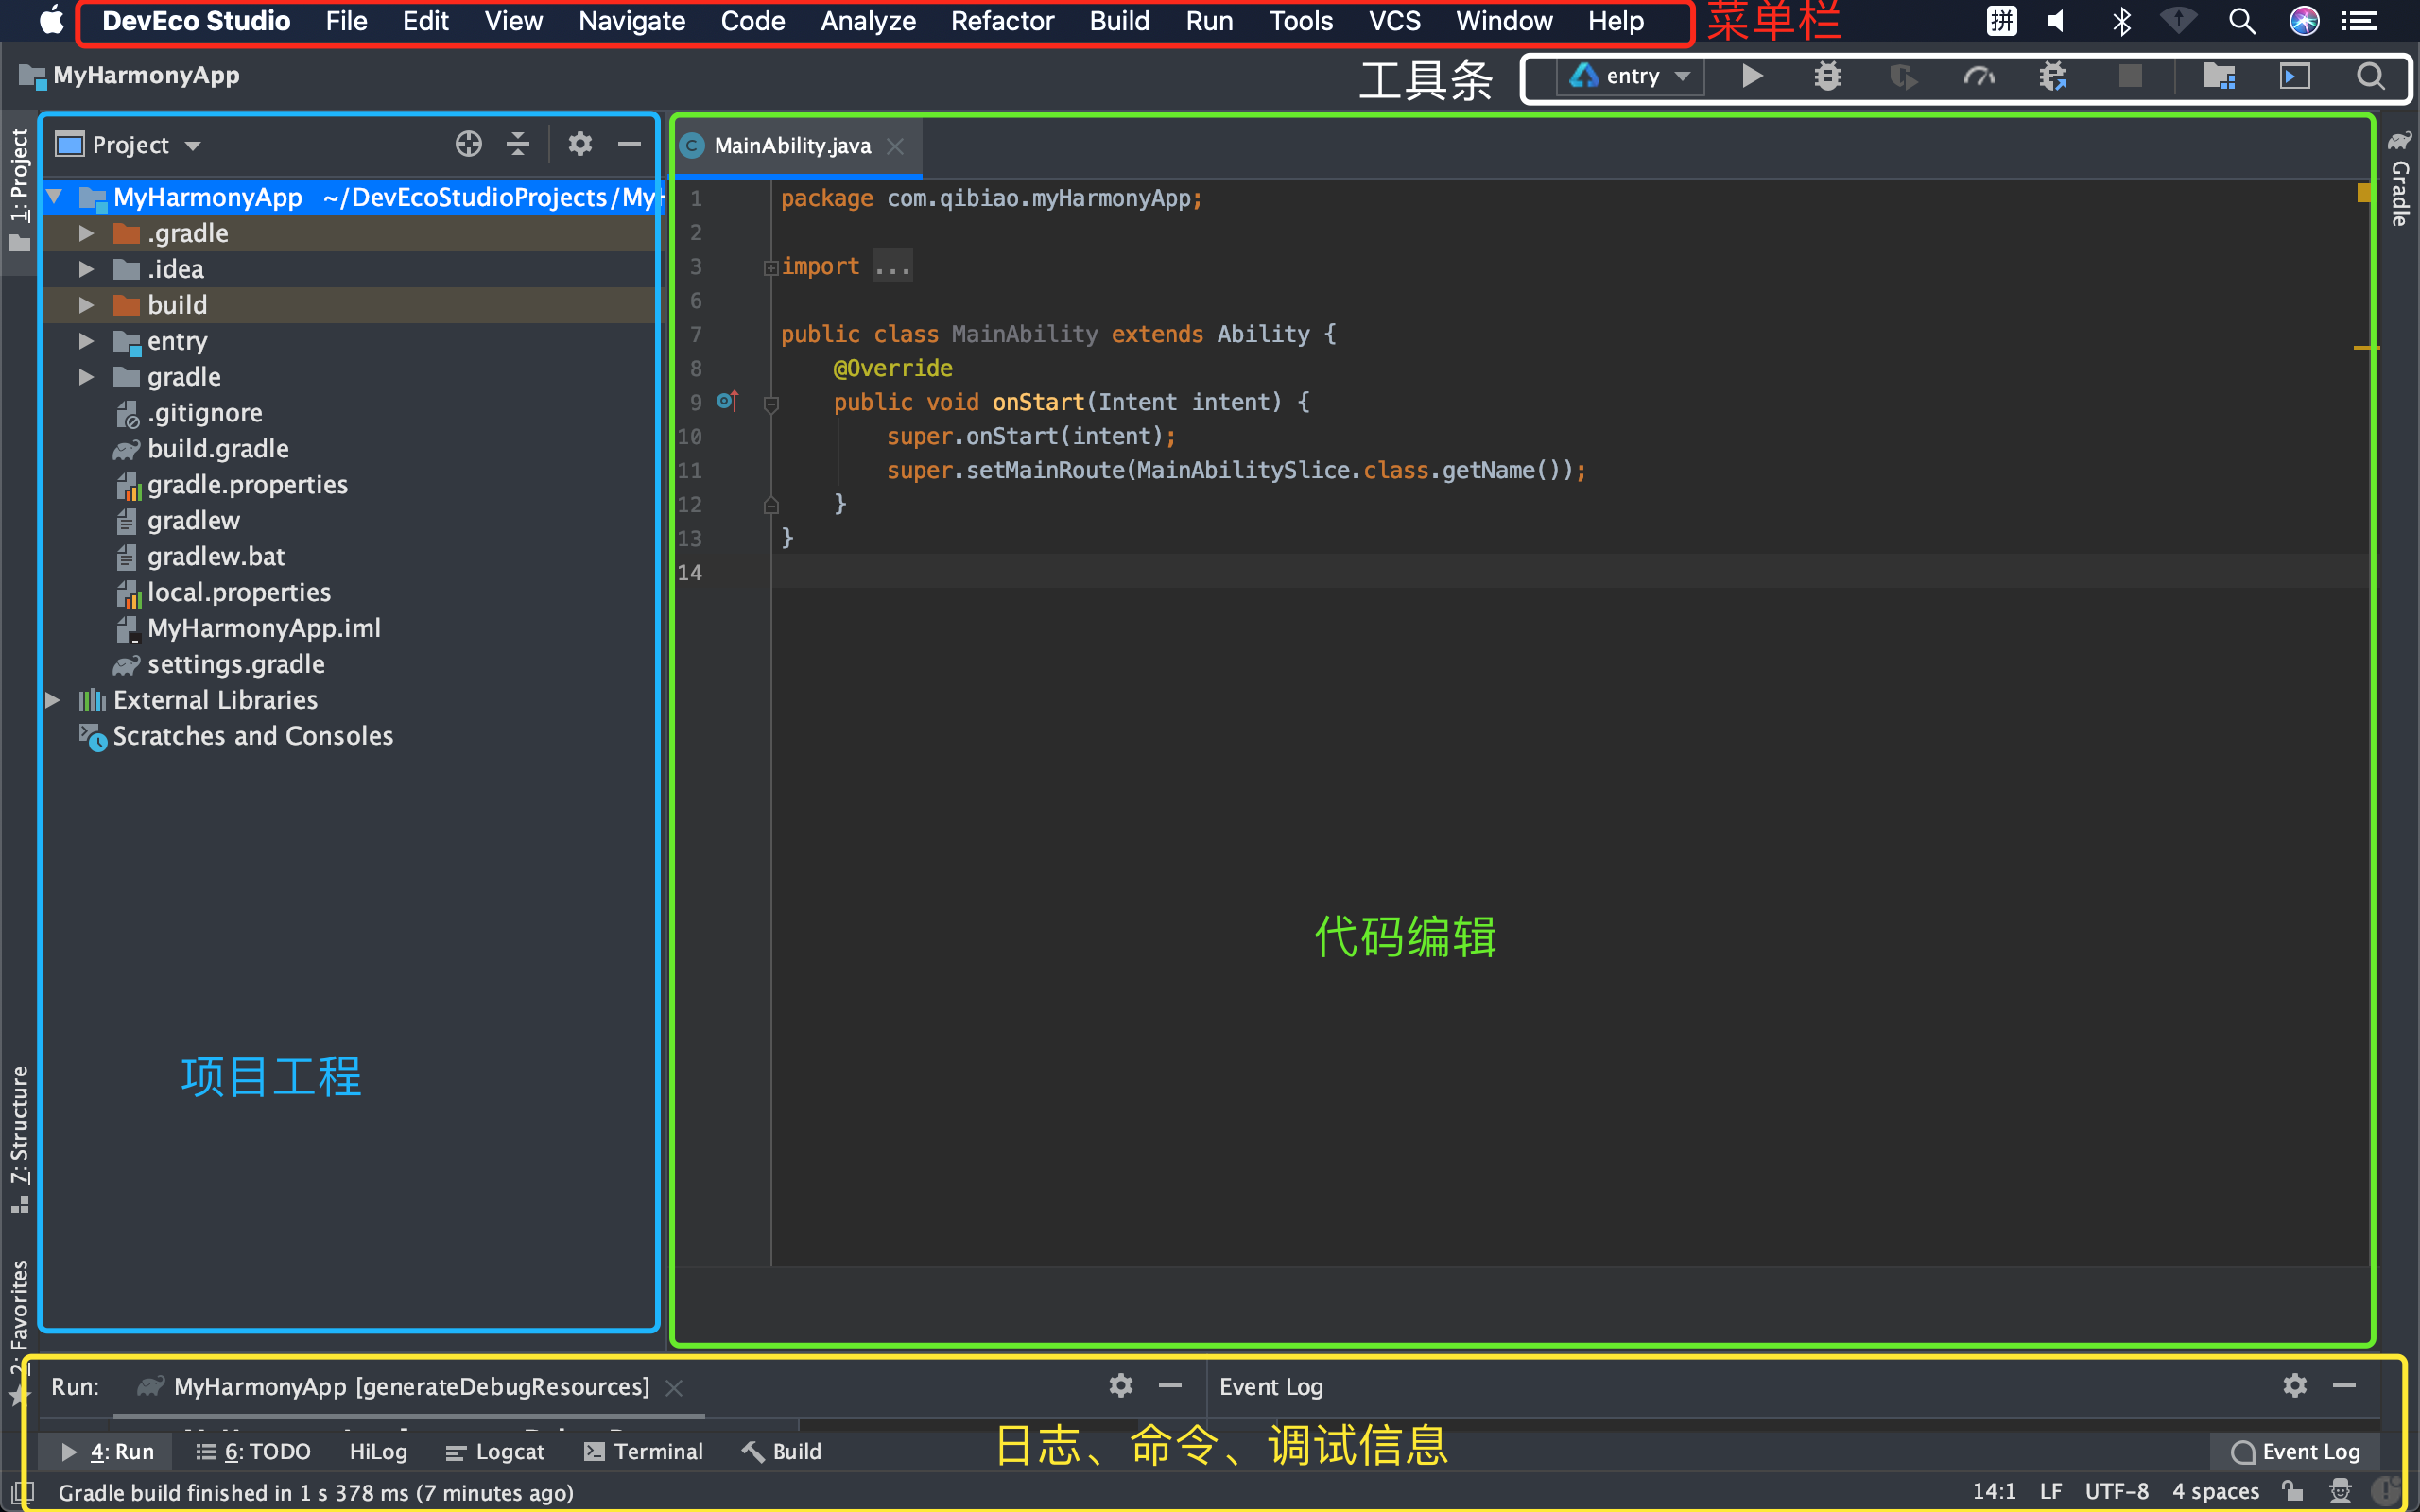Expand the .gradle folder
The width and height of the screenshot is (2420, 1512).
[x=87, y=233]
